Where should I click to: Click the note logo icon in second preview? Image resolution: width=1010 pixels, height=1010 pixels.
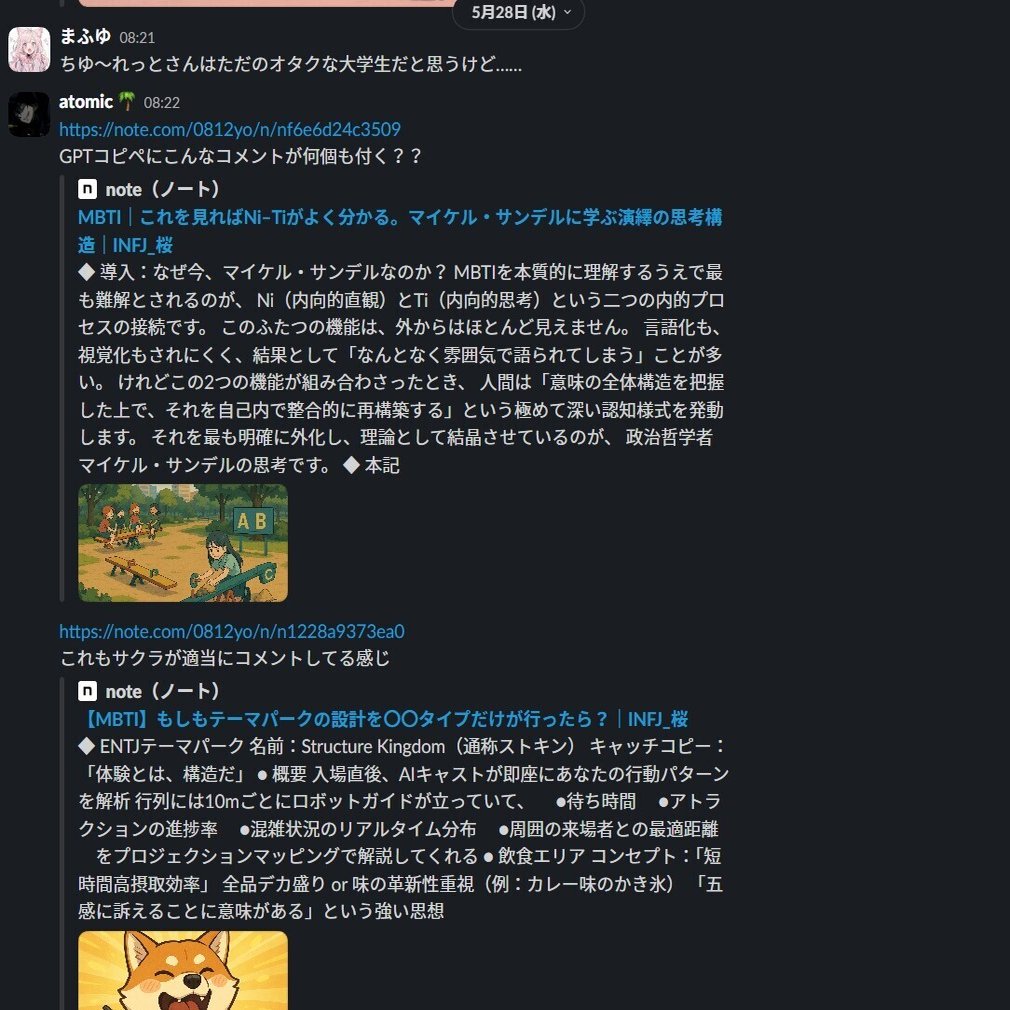coord(88,691)
